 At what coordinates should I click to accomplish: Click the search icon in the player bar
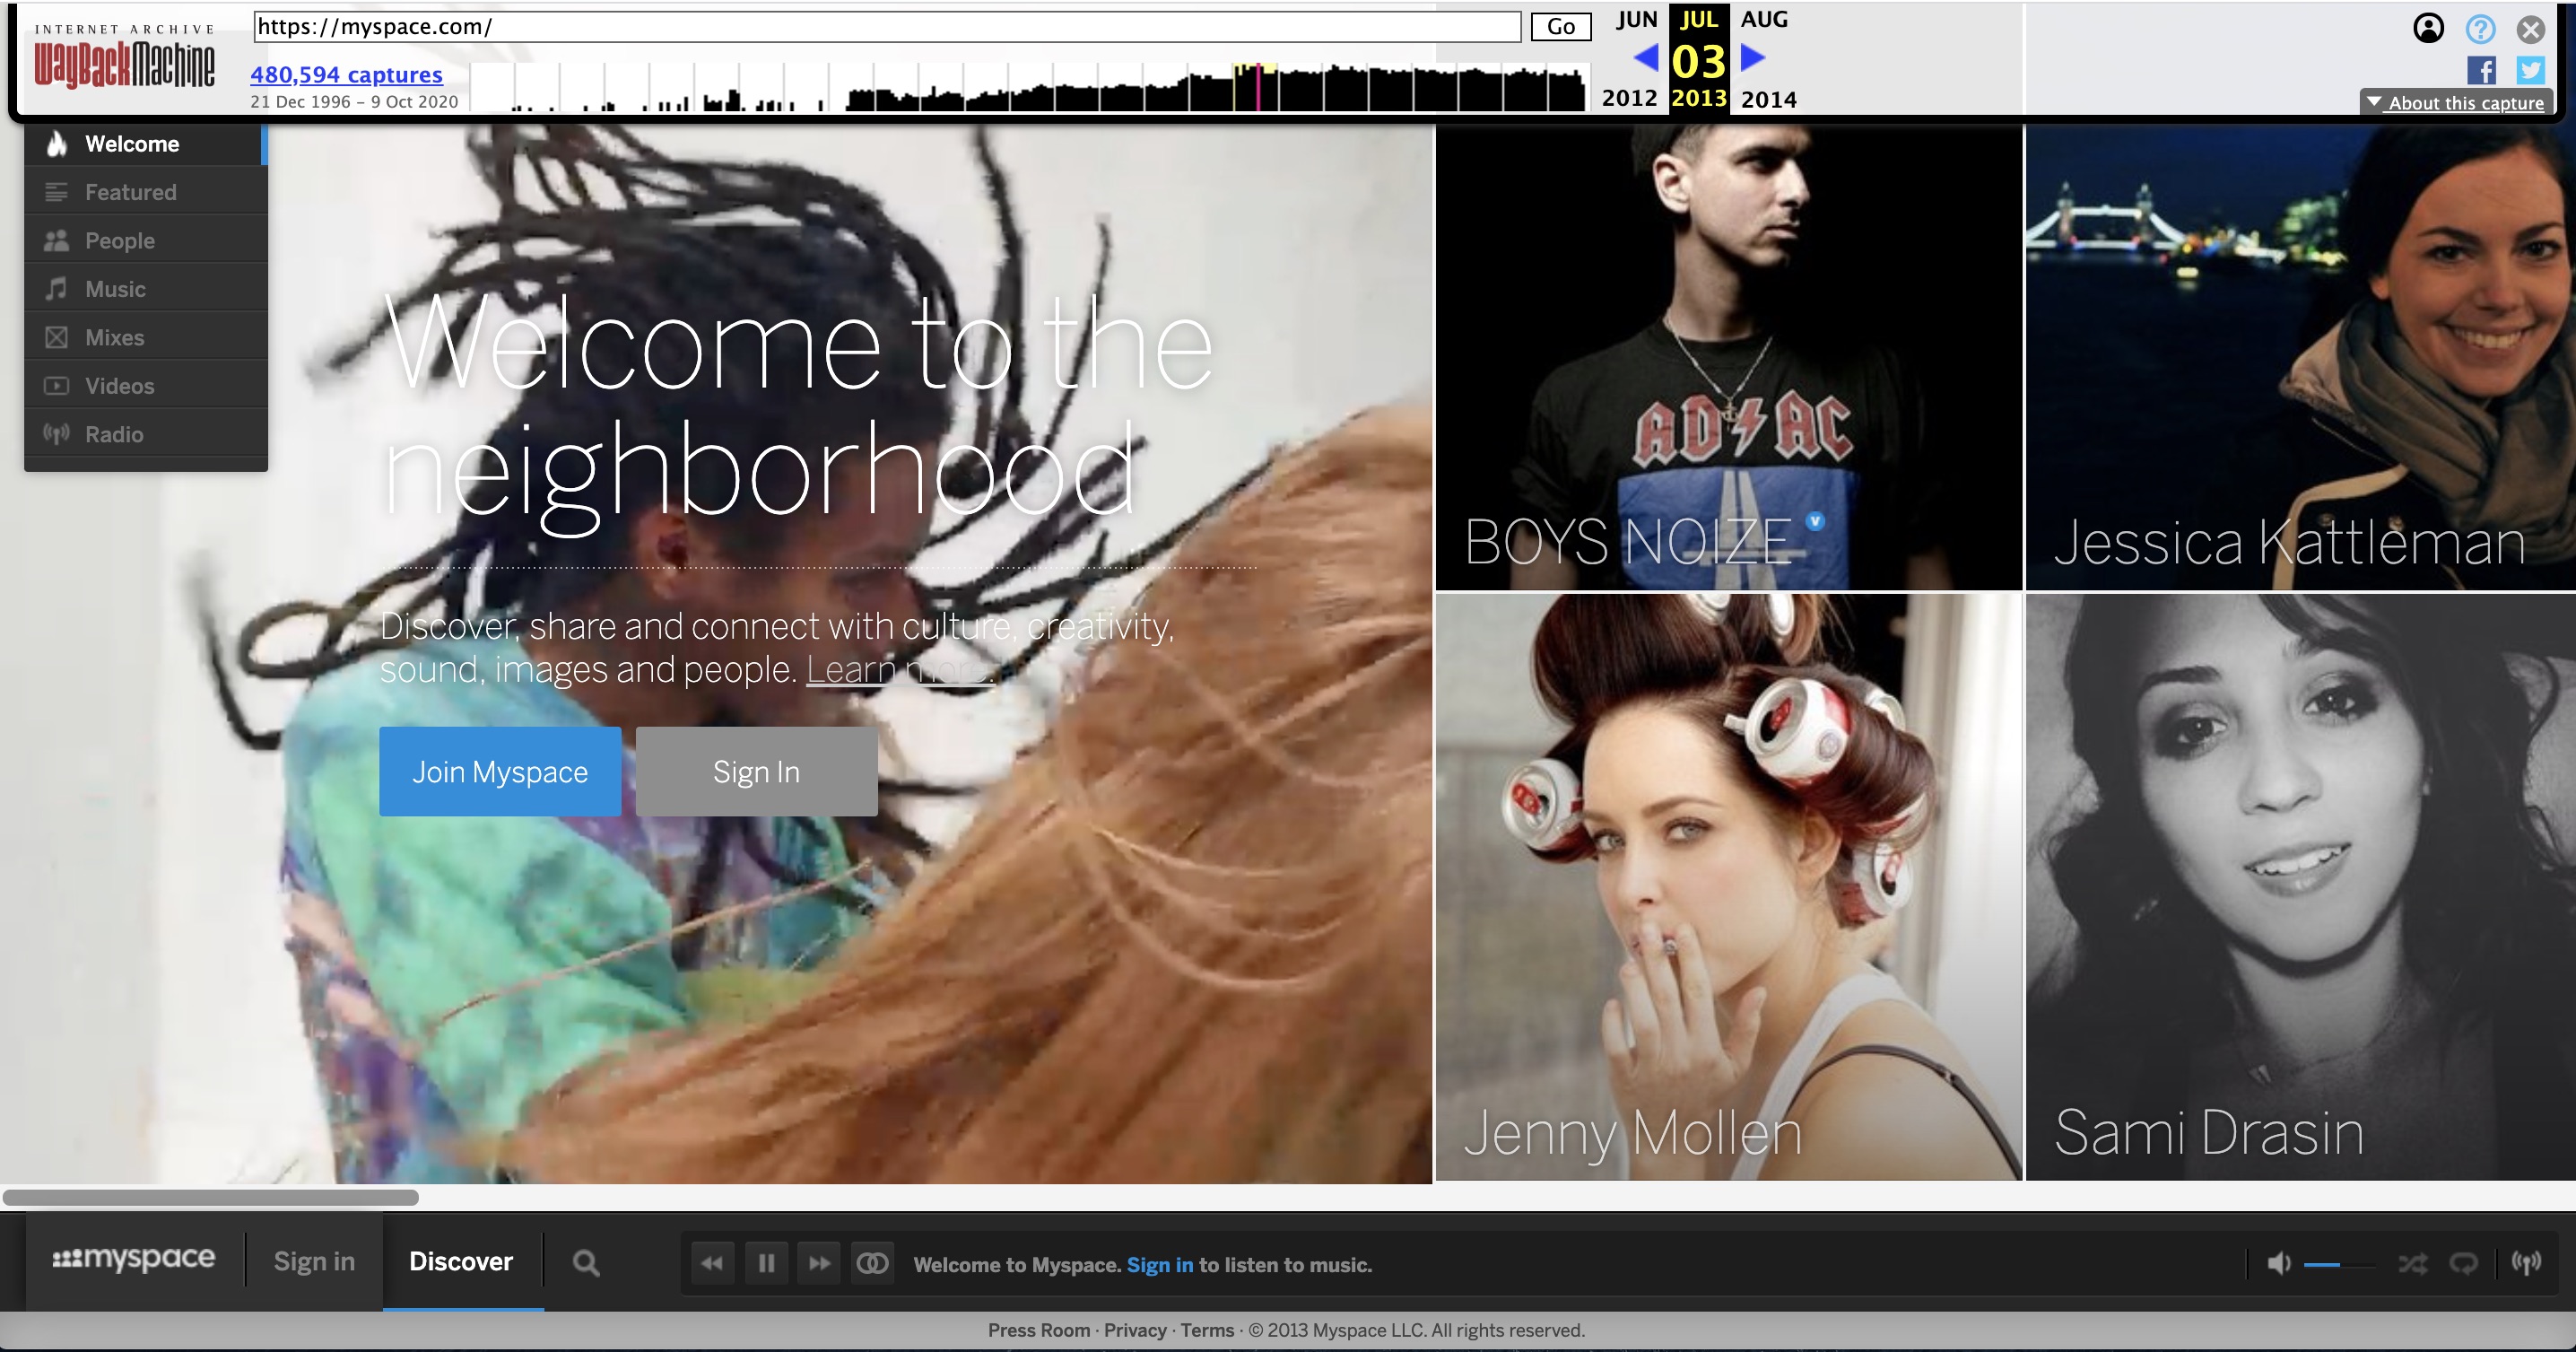pos(586,1263)
